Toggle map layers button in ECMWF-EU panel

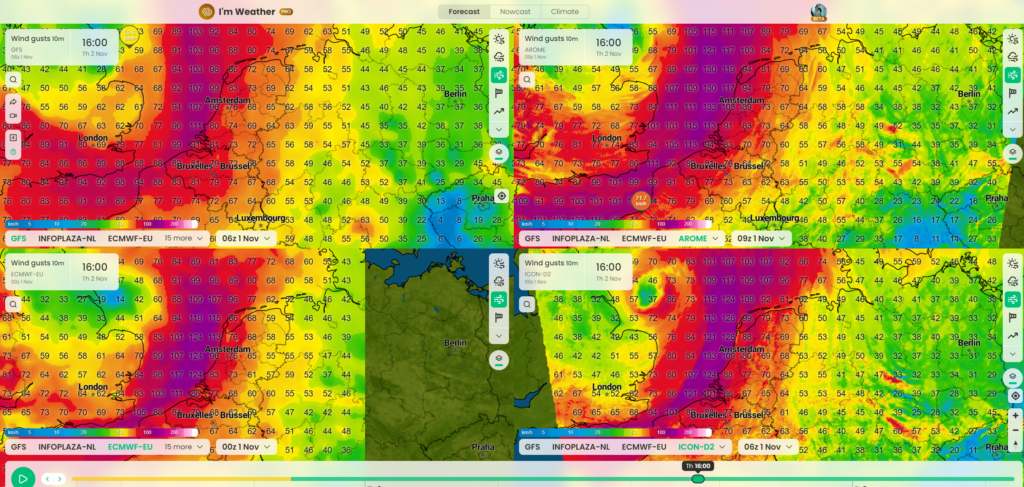click(x=499, y=359)
